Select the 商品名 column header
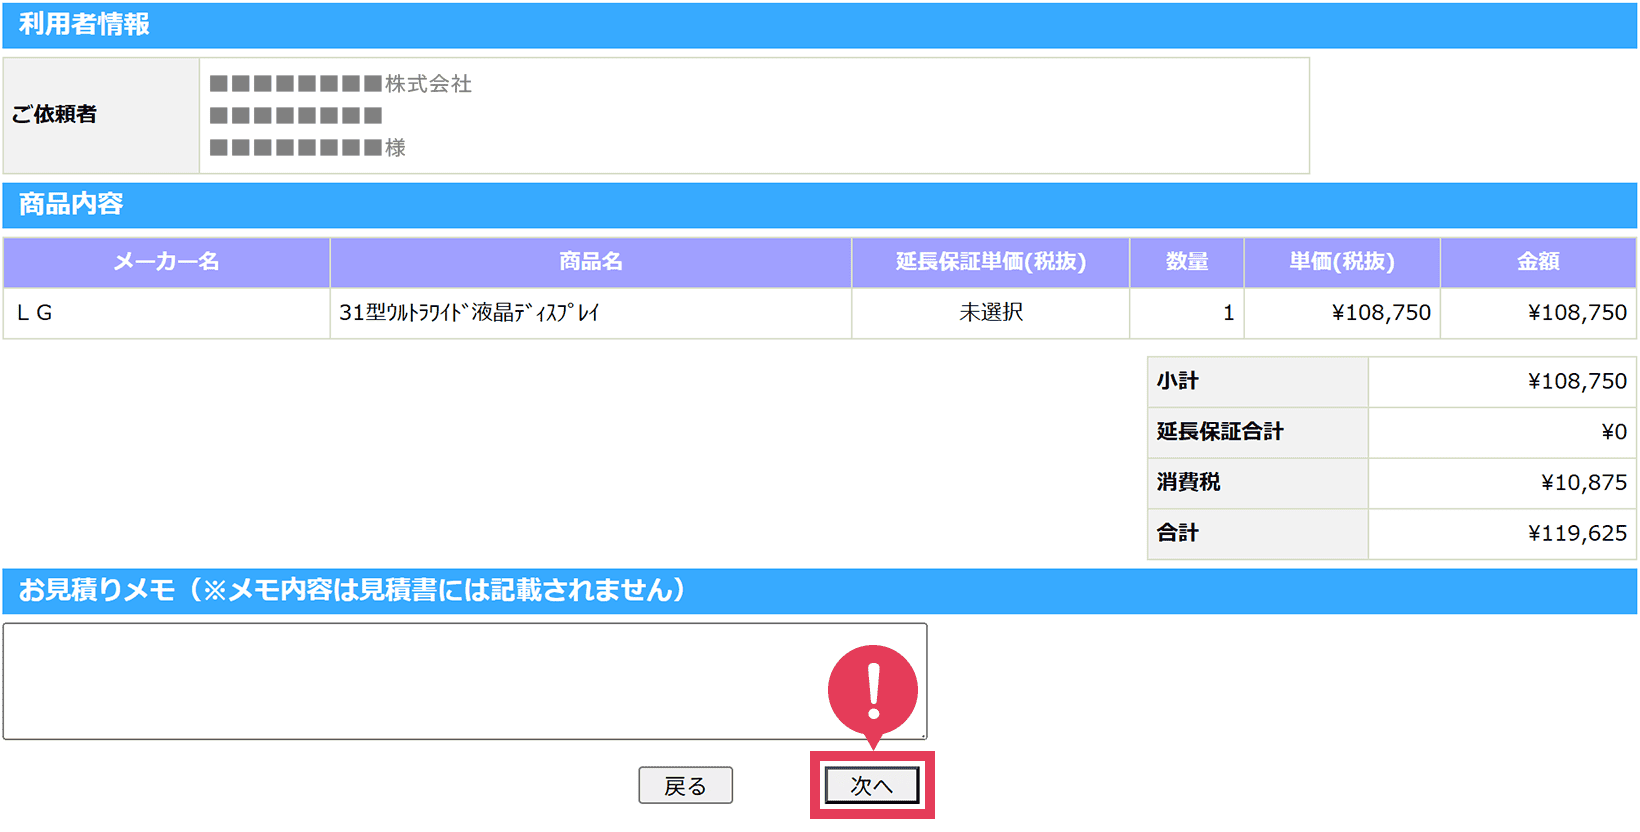 591,262
